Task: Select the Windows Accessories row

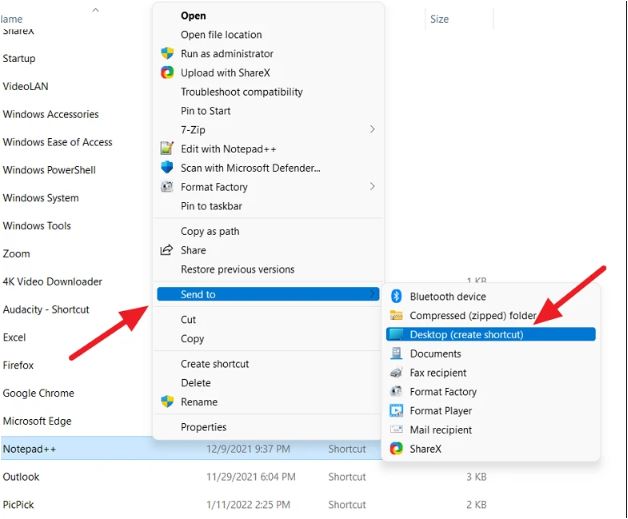Action: 50,114
